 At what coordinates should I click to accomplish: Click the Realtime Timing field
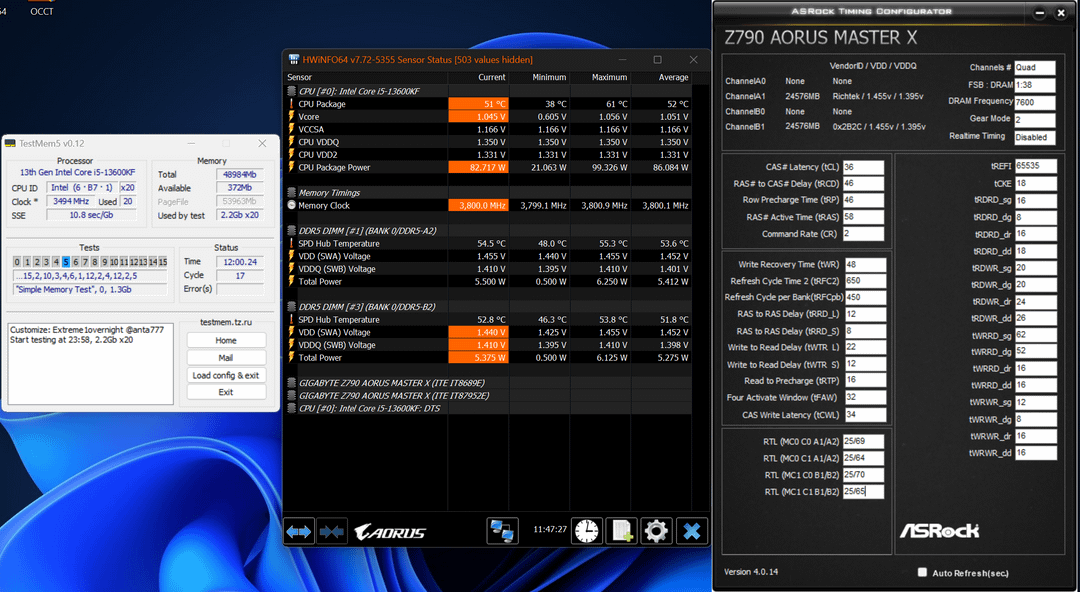pyautogui.click(x=1035, y=136)
